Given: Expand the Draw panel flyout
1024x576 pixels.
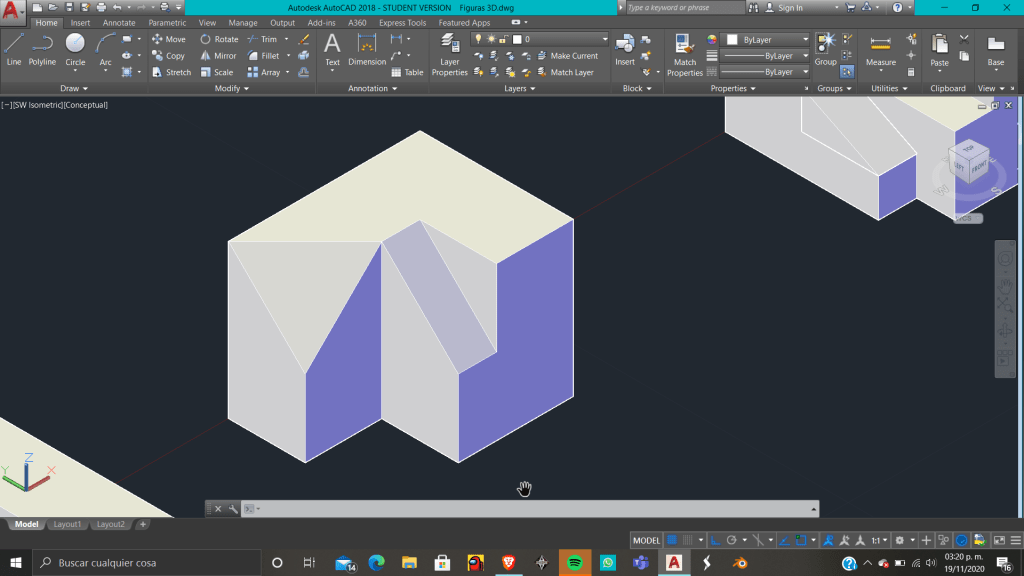Looking at the screenshot, I should (x=74, y=88).
